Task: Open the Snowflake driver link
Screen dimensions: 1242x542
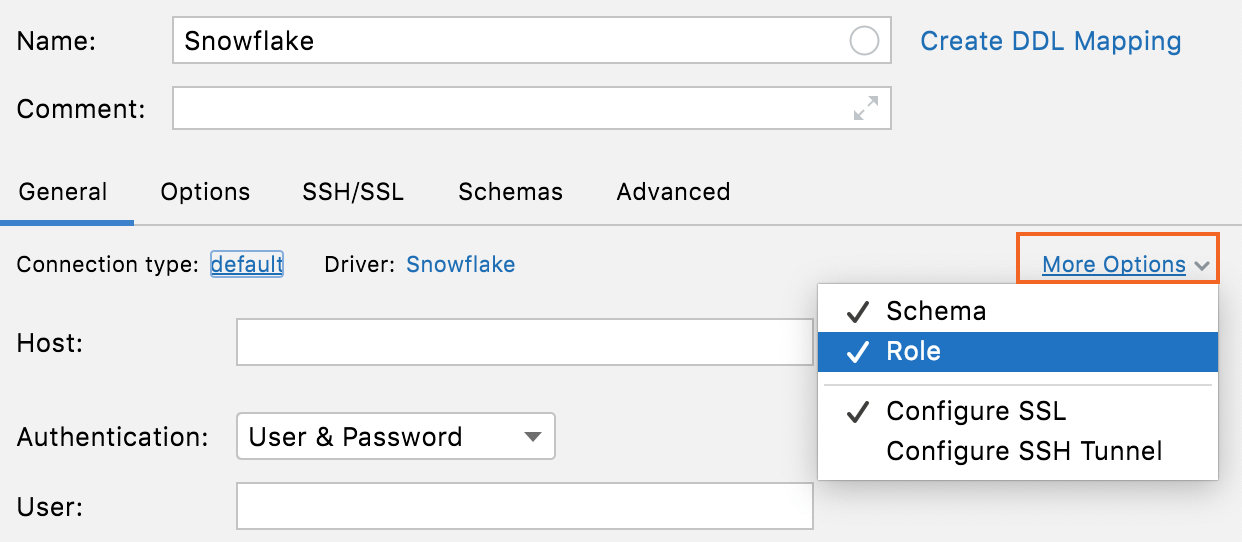Action: pos(460,265)
